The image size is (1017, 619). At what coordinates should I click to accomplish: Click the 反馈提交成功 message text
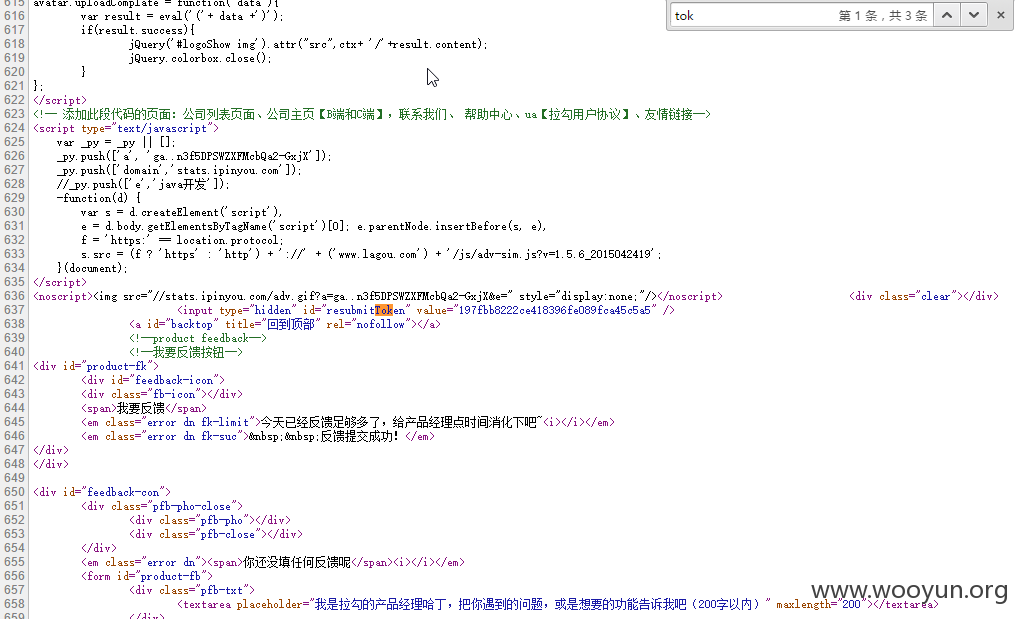[x=360, y=436]
